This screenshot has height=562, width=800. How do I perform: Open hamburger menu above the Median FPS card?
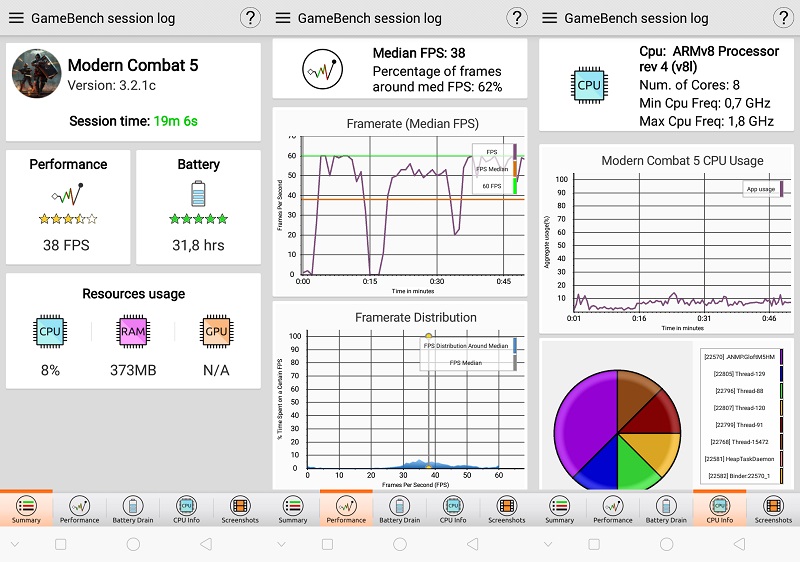coord(283,18)
